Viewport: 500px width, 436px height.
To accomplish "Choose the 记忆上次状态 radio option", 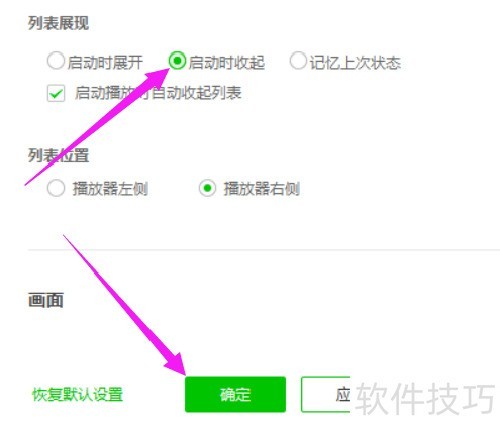I will (298, 61).
